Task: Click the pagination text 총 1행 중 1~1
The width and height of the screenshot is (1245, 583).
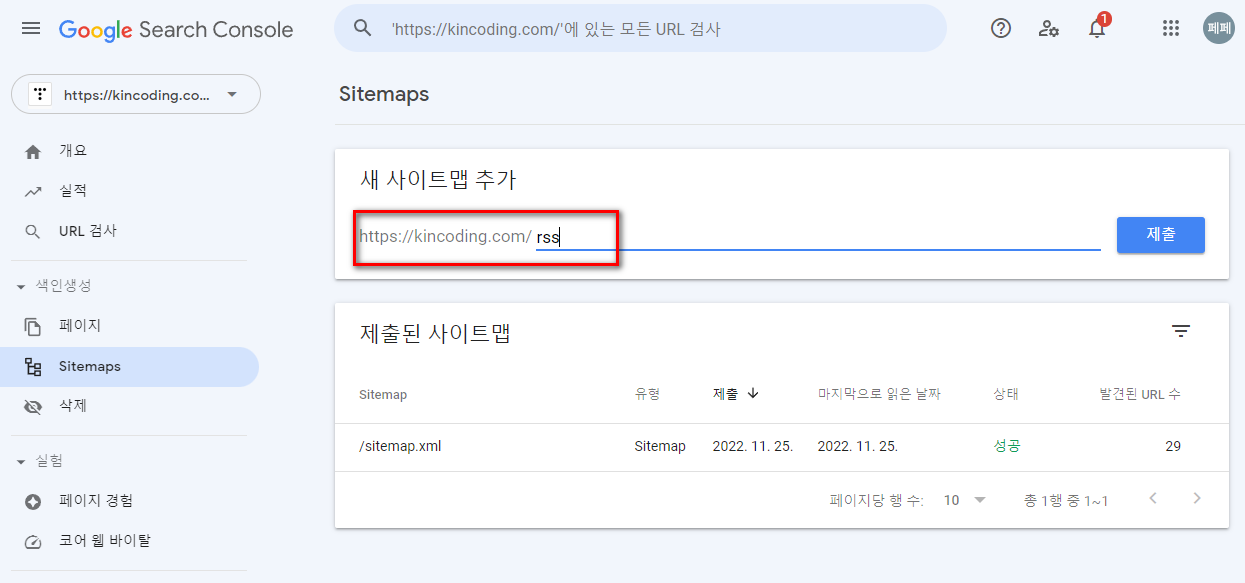Action: (1066, 500)
